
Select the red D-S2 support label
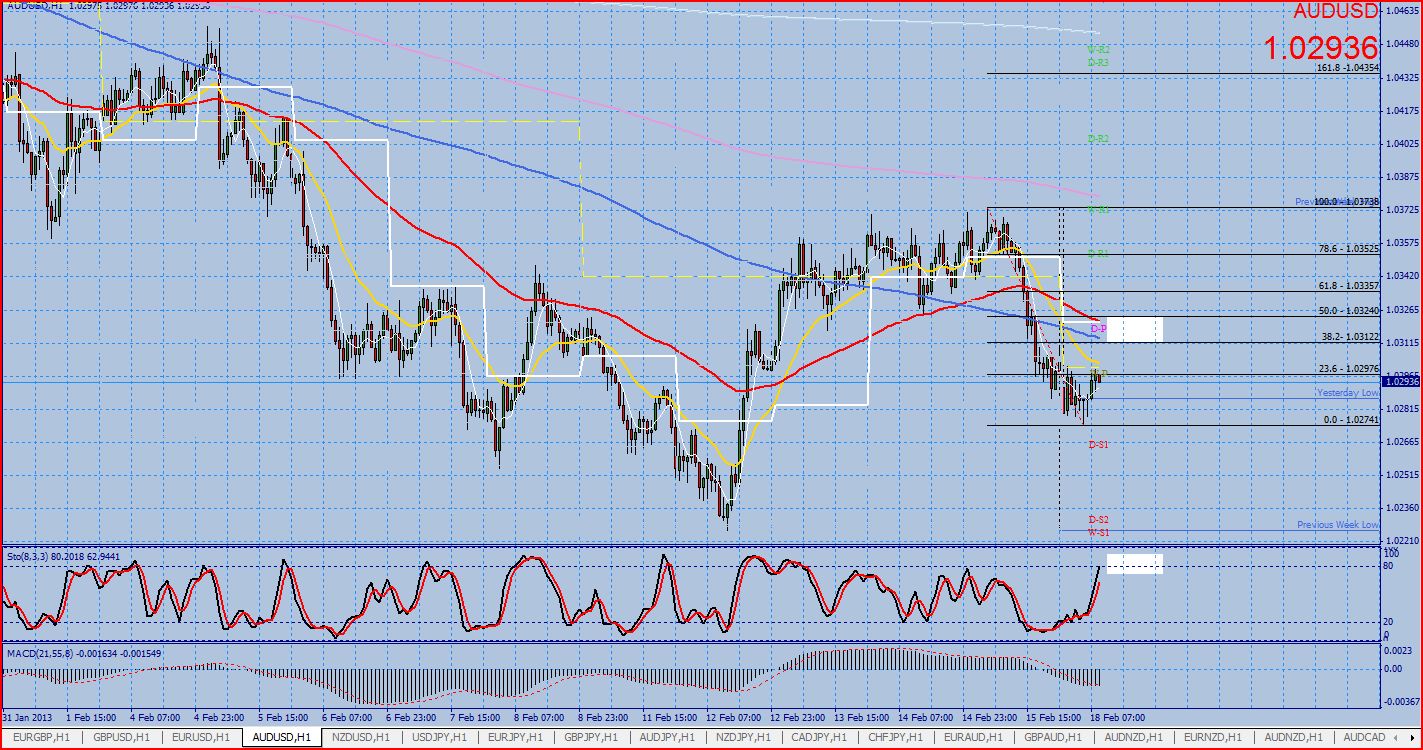pyautogui.click(x=1098, y=520)
